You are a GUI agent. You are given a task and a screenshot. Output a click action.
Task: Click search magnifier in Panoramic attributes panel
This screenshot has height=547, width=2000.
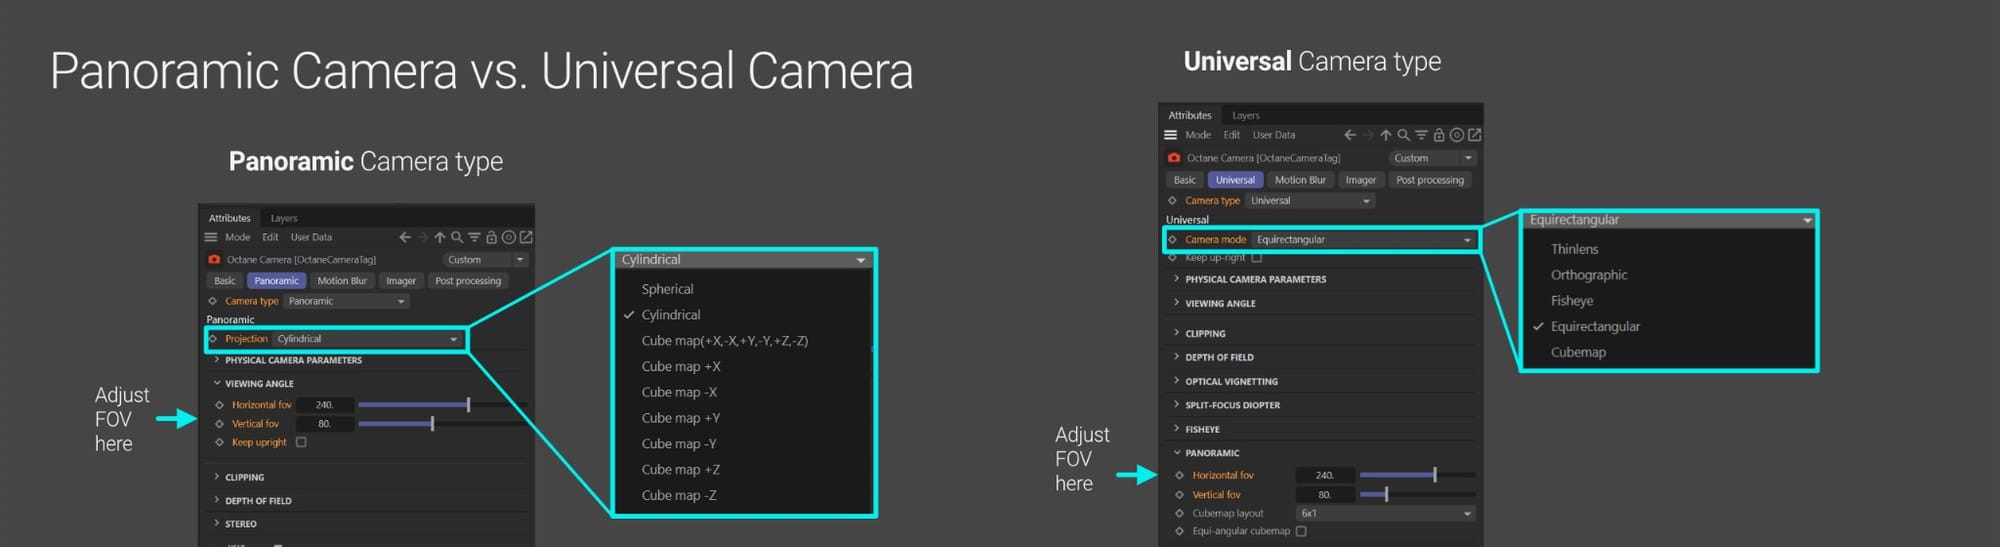coord(457,237)
